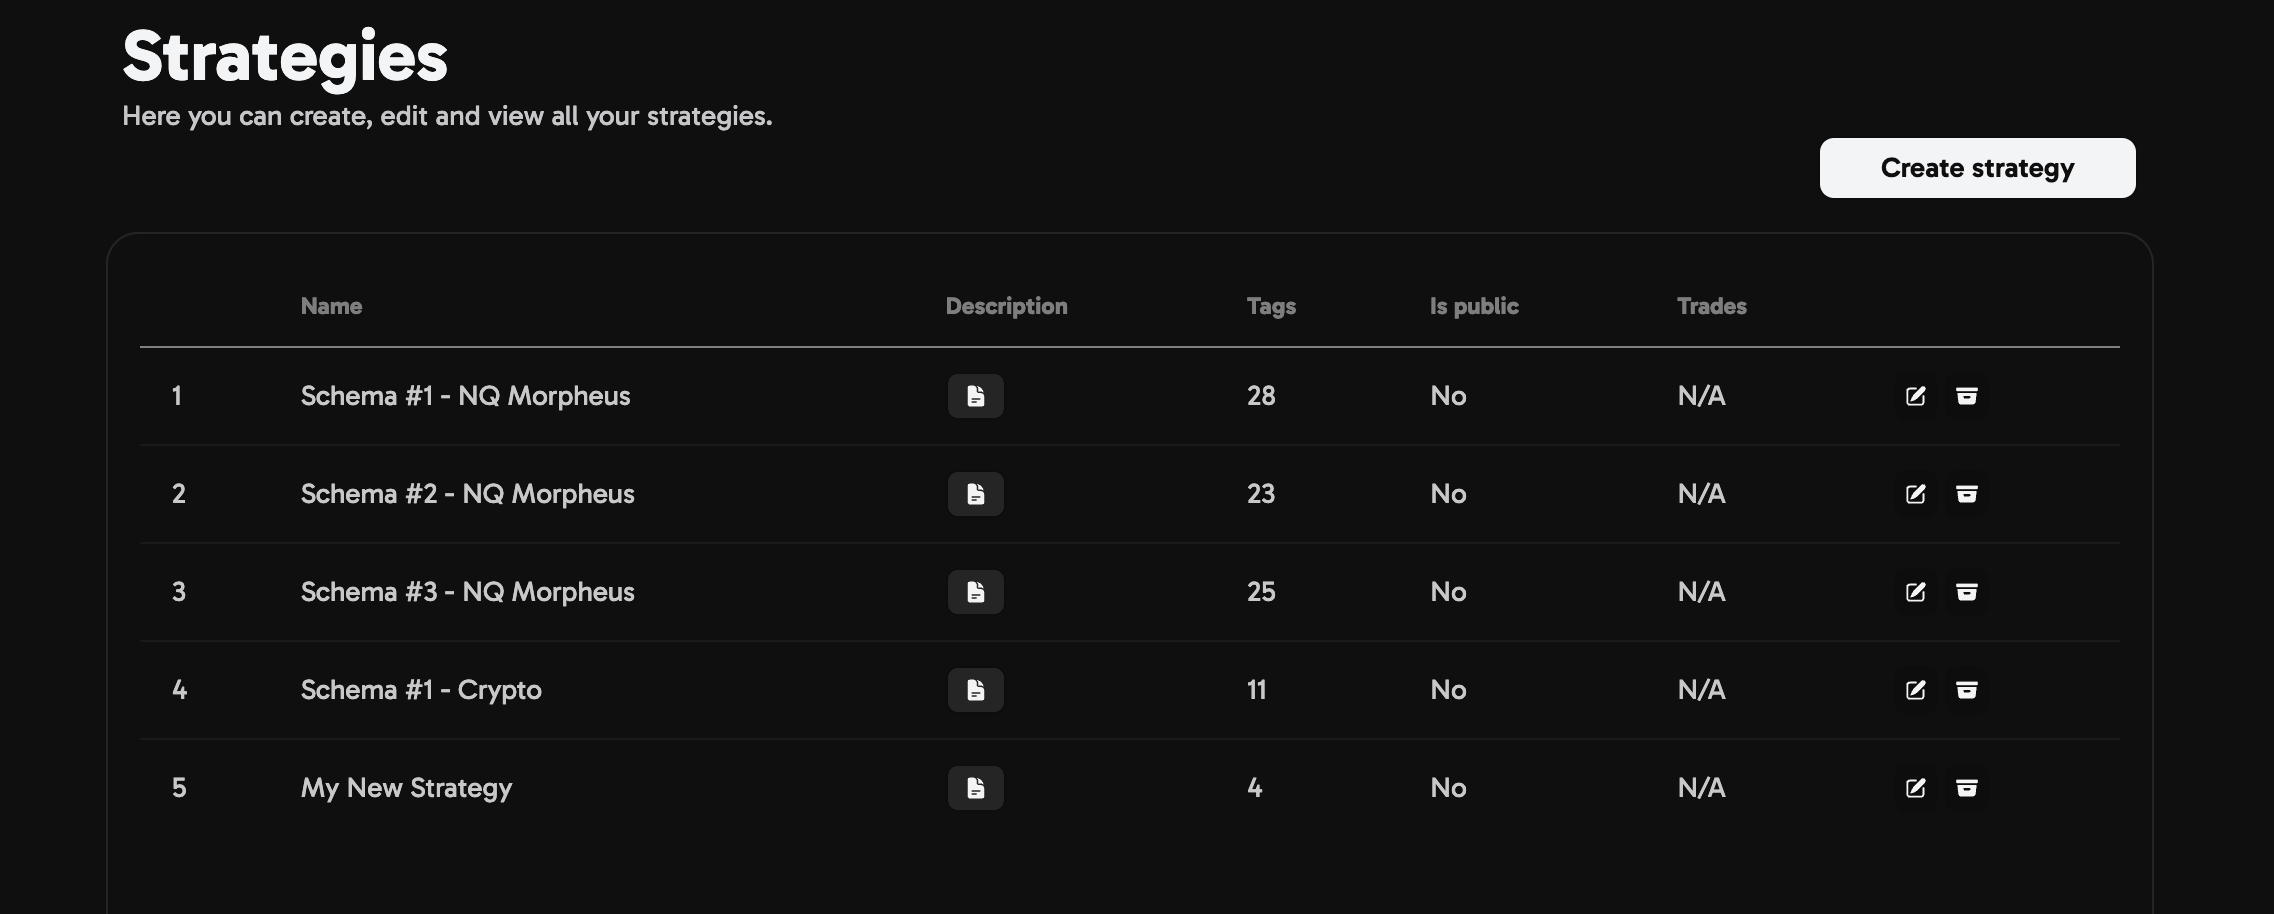Archive Schema #1 - Crypto strategy
Viewport: 2274px width, 914px height.
(1967, 690)
